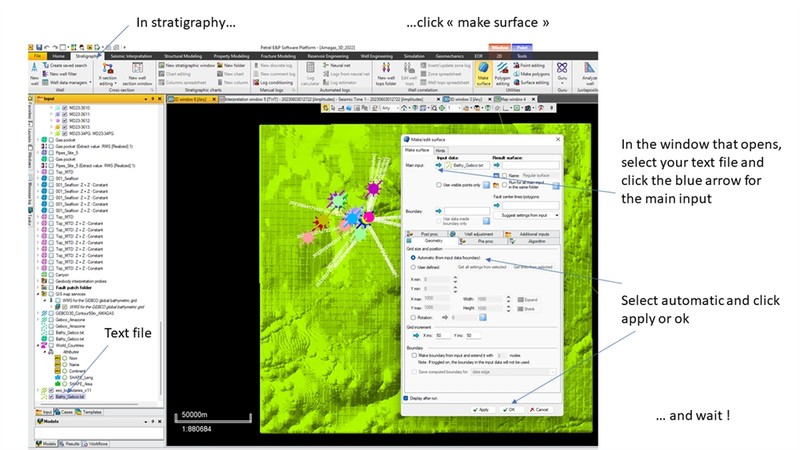
Task: Click the New well icon in ribbon
Action: [x=34, y=73]
